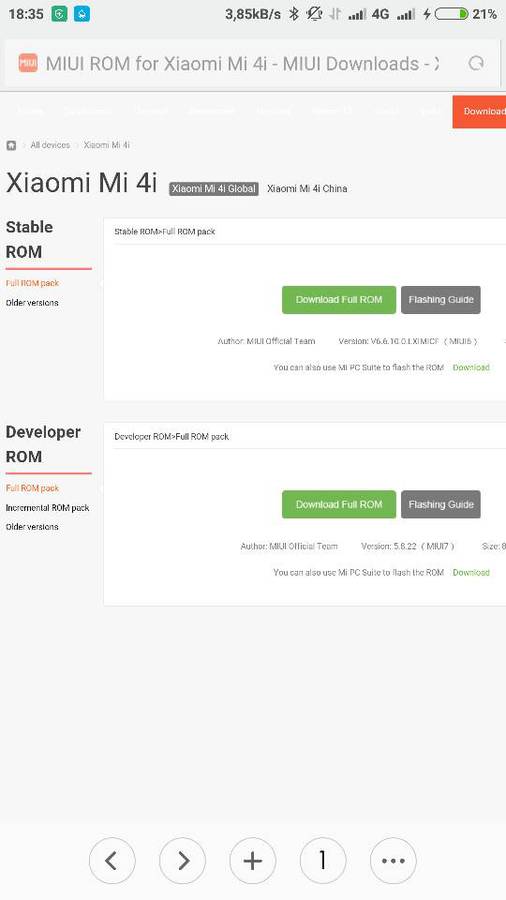
Task: Open the tab switcher showing 1
Action: coord(323,860)
